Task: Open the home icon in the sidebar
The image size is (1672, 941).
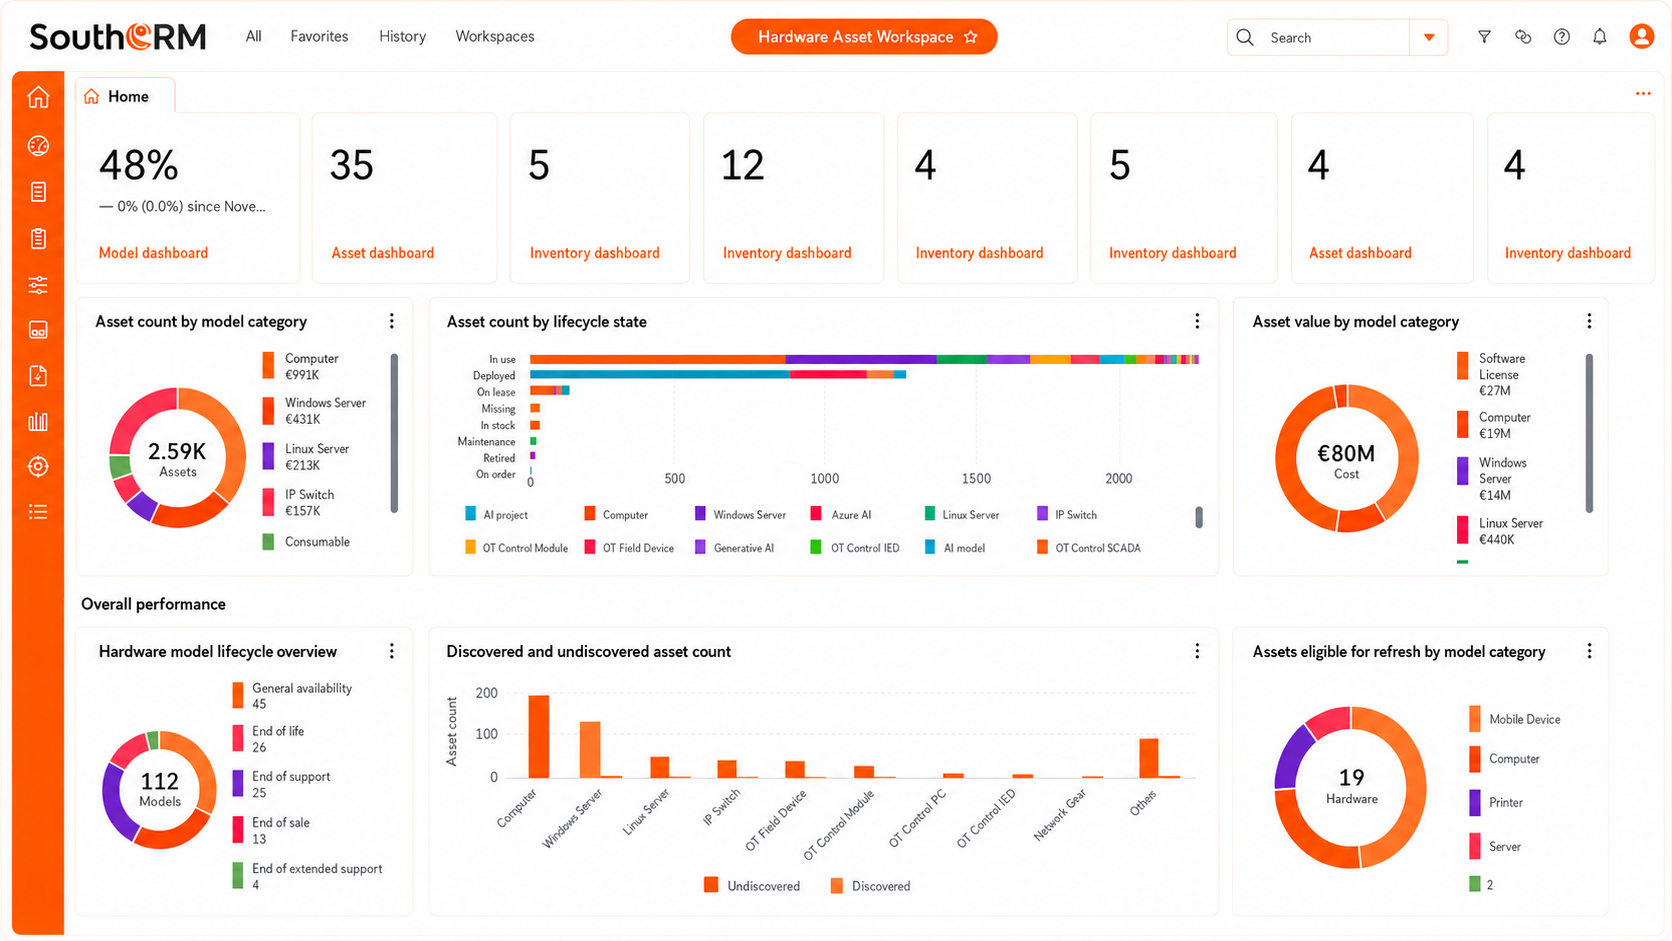Action: [x=38, y=97]
